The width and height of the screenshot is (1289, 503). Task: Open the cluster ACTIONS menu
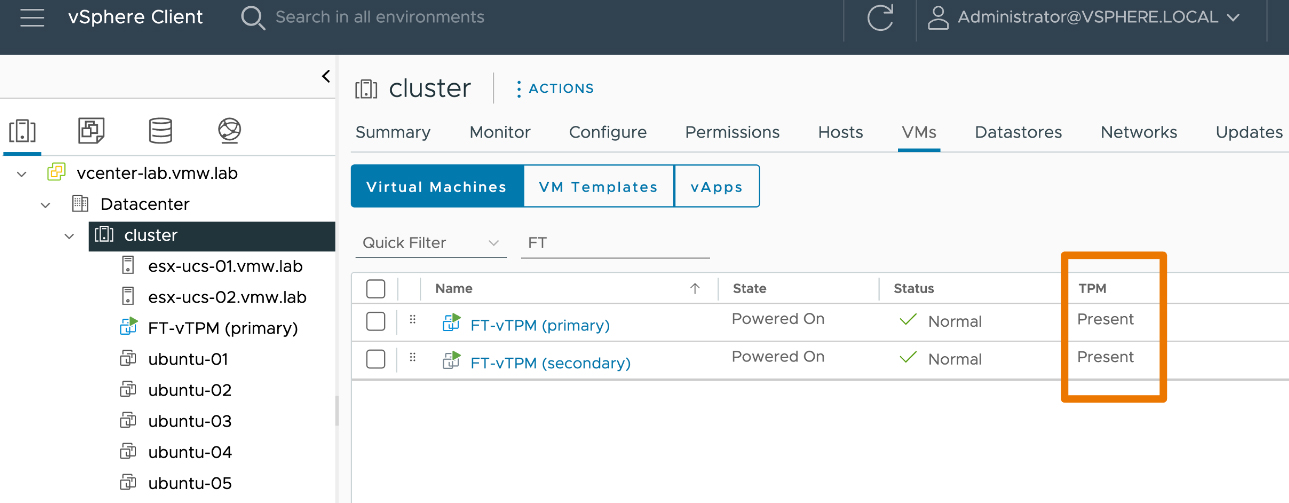pyautogui.click(x=554, y=89)
